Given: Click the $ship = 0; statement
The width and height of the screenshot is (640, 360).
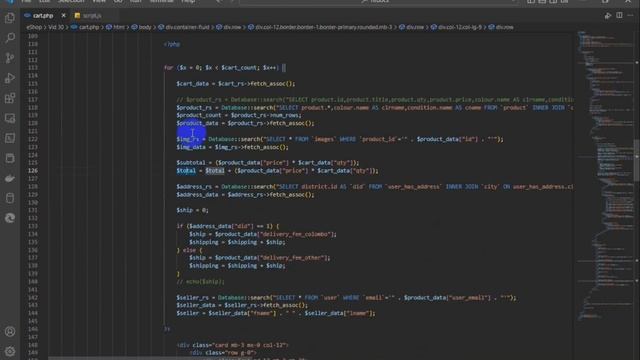Looking at the screenshot, I should (192, 210).
